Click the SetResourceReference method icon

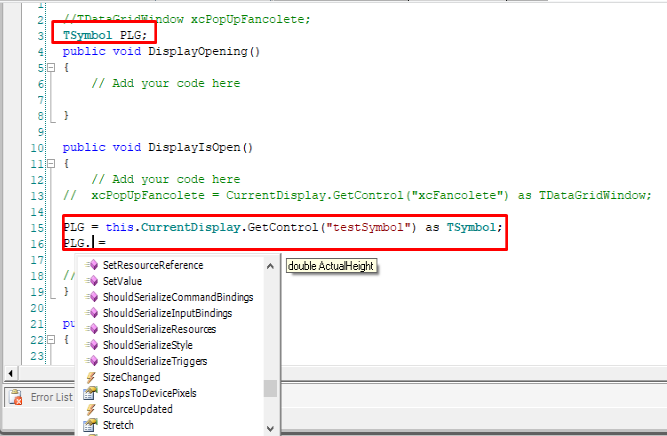point(91,265)
